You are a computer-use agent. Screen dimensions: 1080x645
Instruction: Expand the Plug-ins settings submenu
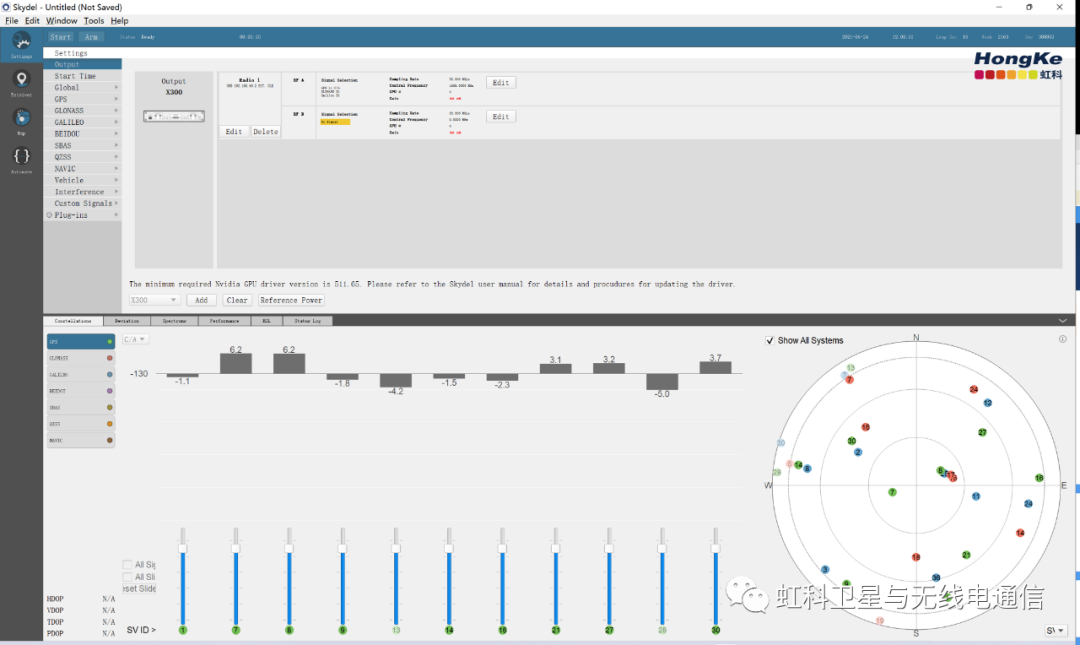tap(83, 215)
